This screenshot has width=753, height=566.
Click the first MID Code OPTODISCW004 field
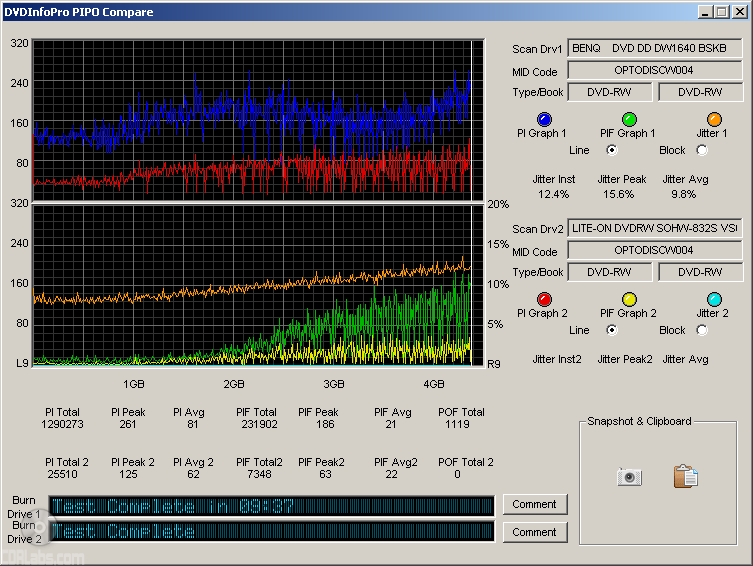point(655,70)
